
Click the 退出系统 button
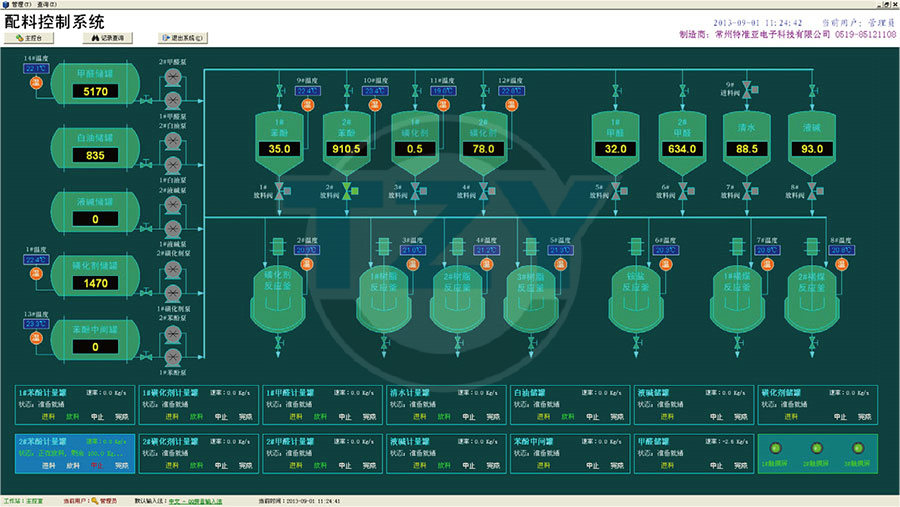pos(182,38)
